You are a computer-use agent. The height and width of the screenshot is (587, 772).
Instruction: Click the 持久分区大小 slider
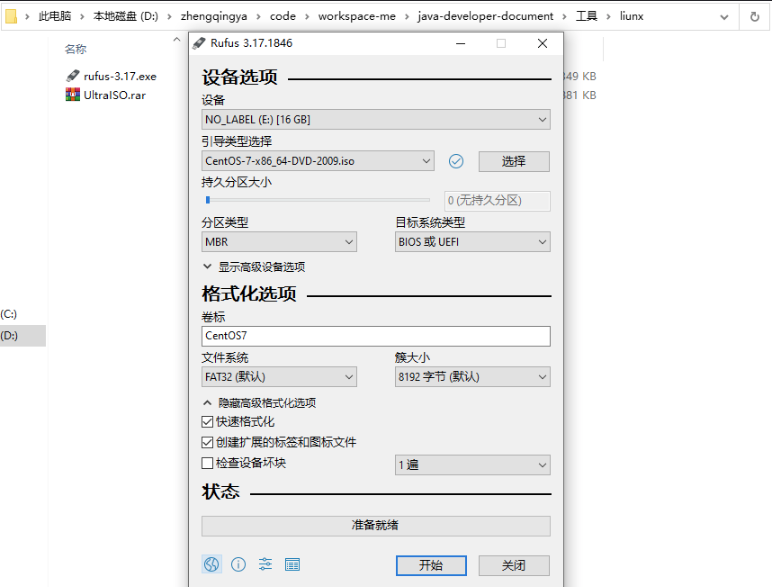click(318, 200)
